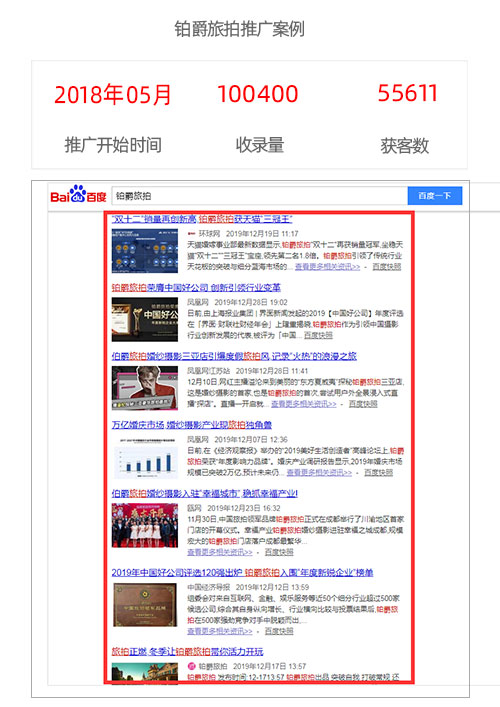
Task: Click the Baidu logo
Action: [x=78, y=194]
